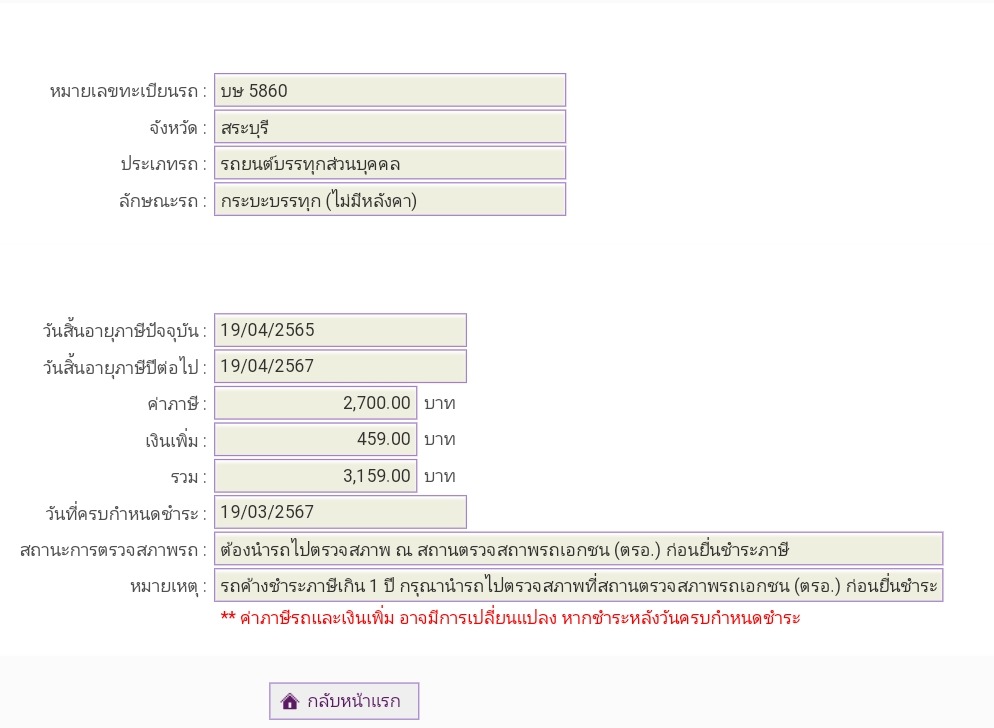Image resolution: width=994 pixels, height=728 pixels.
Task: Select the tax amount field 2,700.00
Action: 316,403
